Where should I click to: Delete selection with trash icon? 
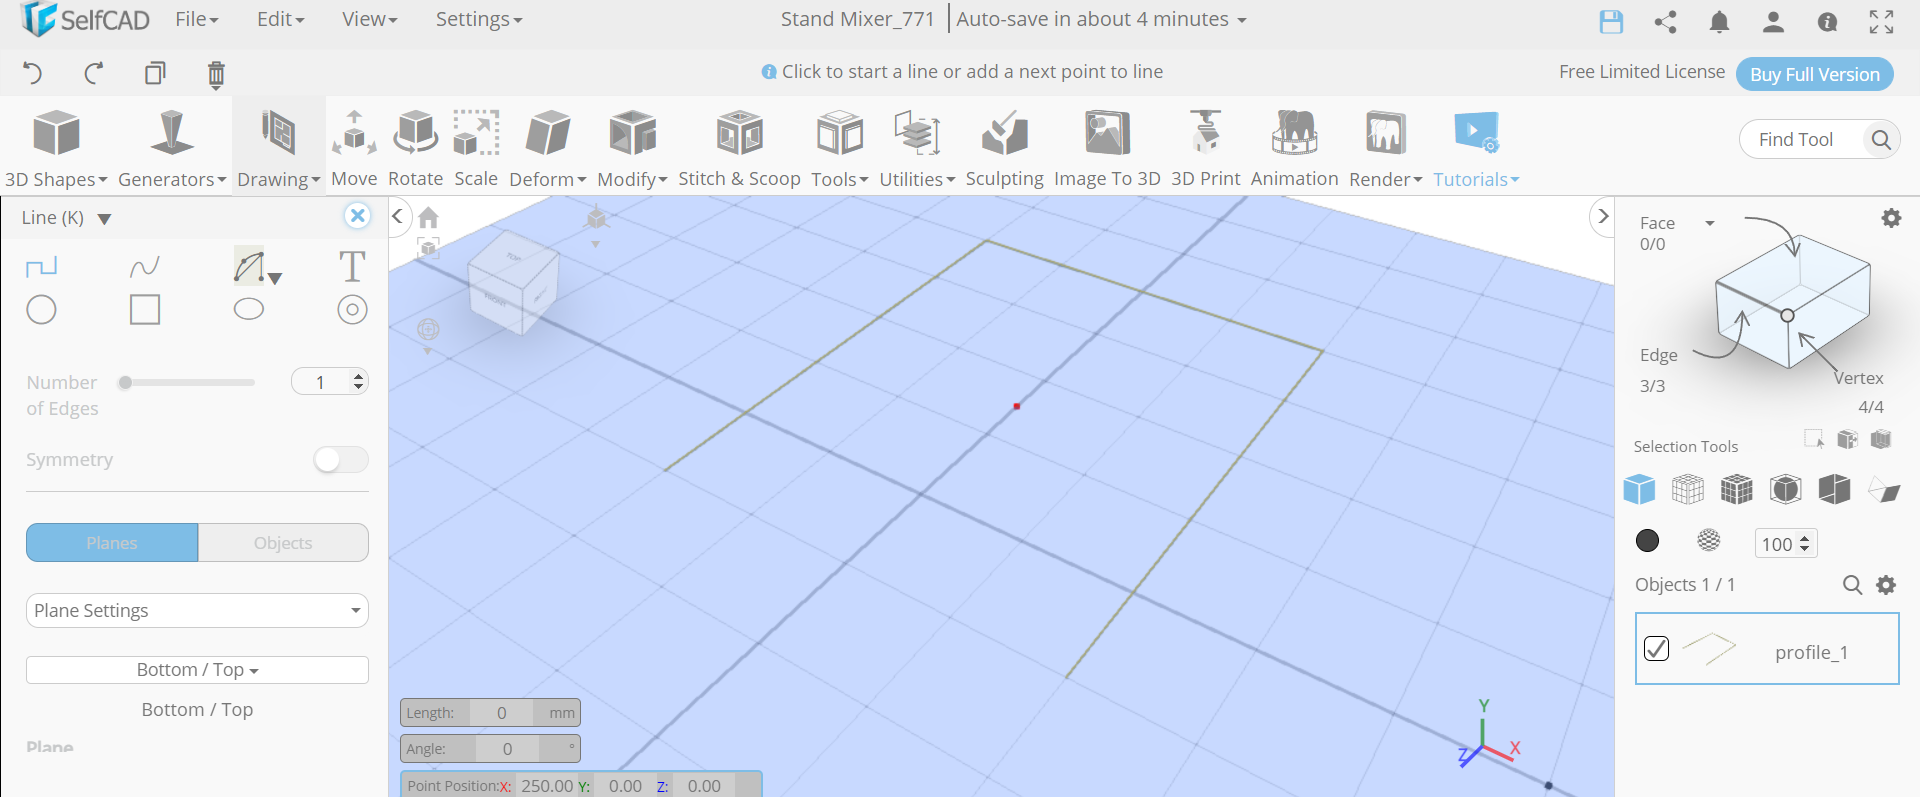pos(216,74)
